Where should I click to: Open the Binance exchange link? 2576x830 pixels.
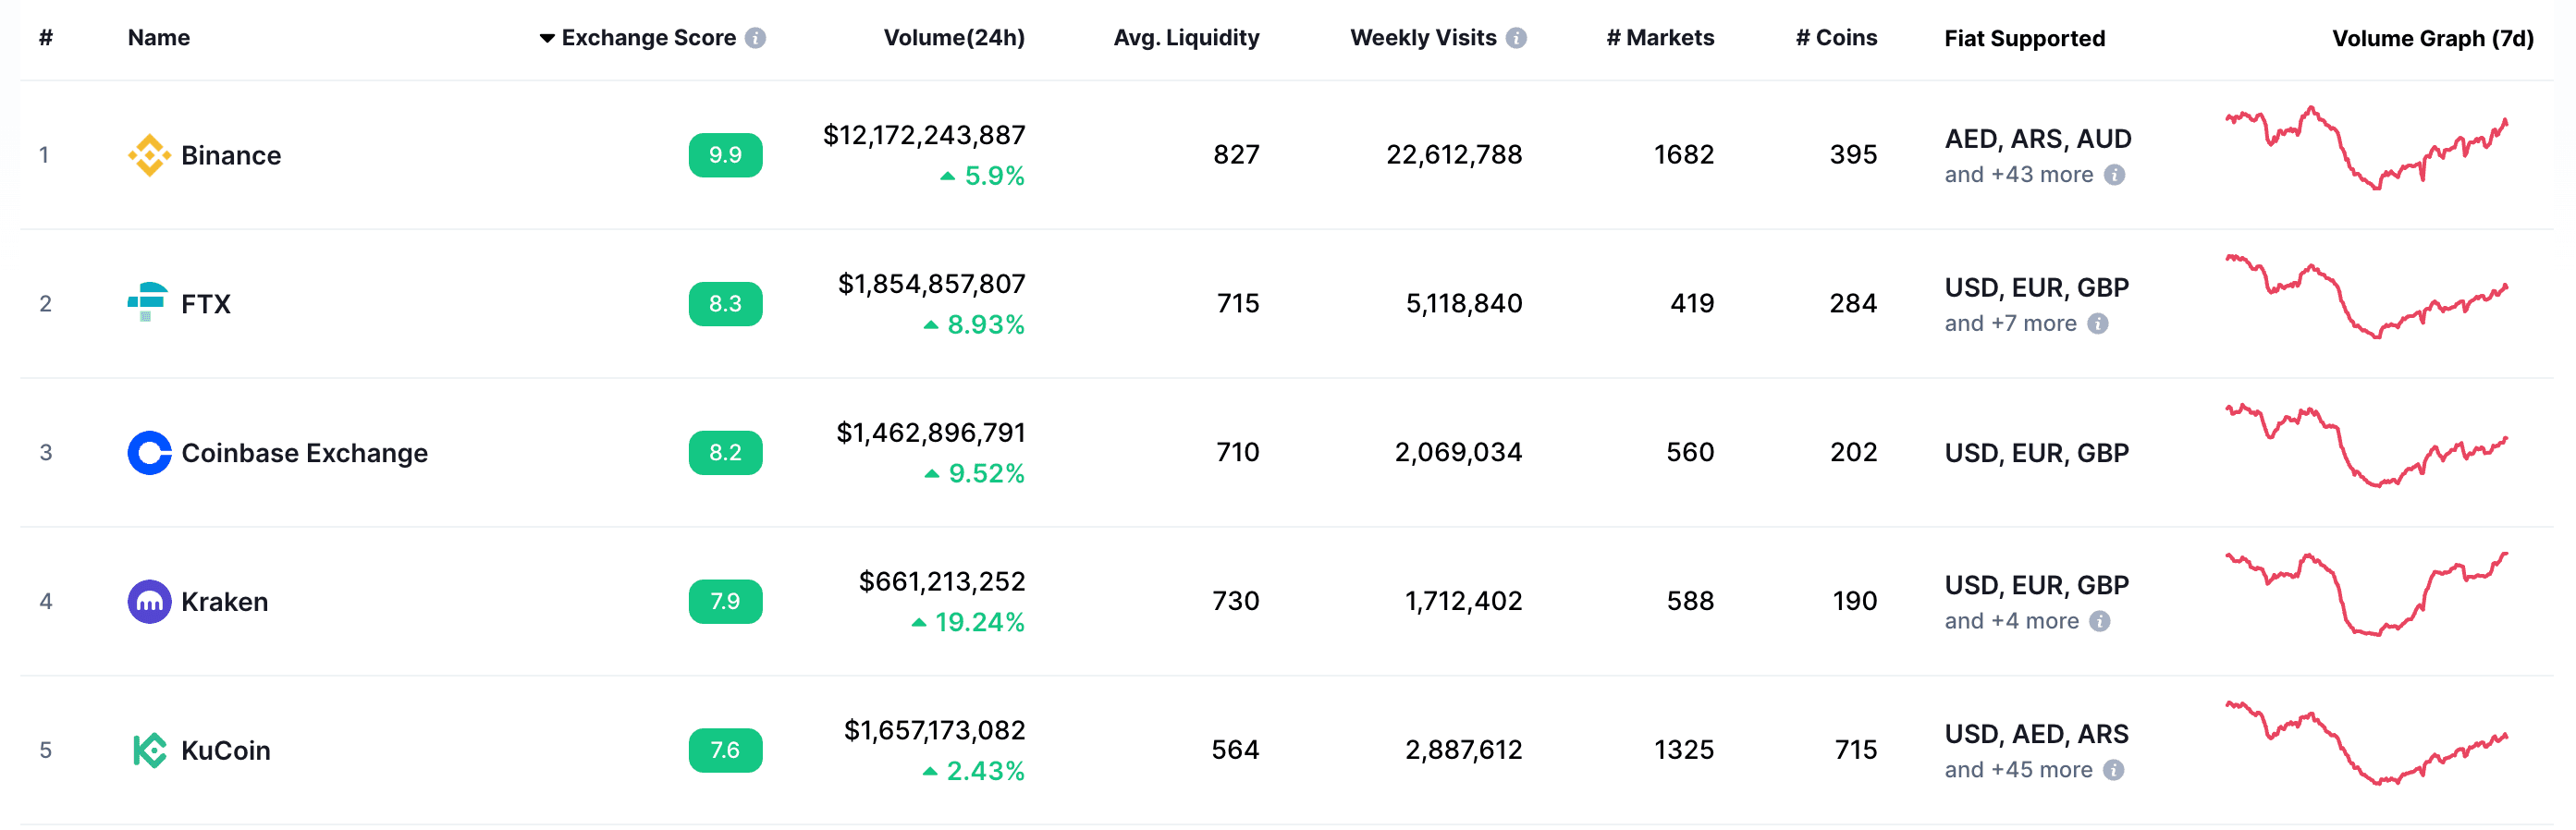click(x=231, y=156)
